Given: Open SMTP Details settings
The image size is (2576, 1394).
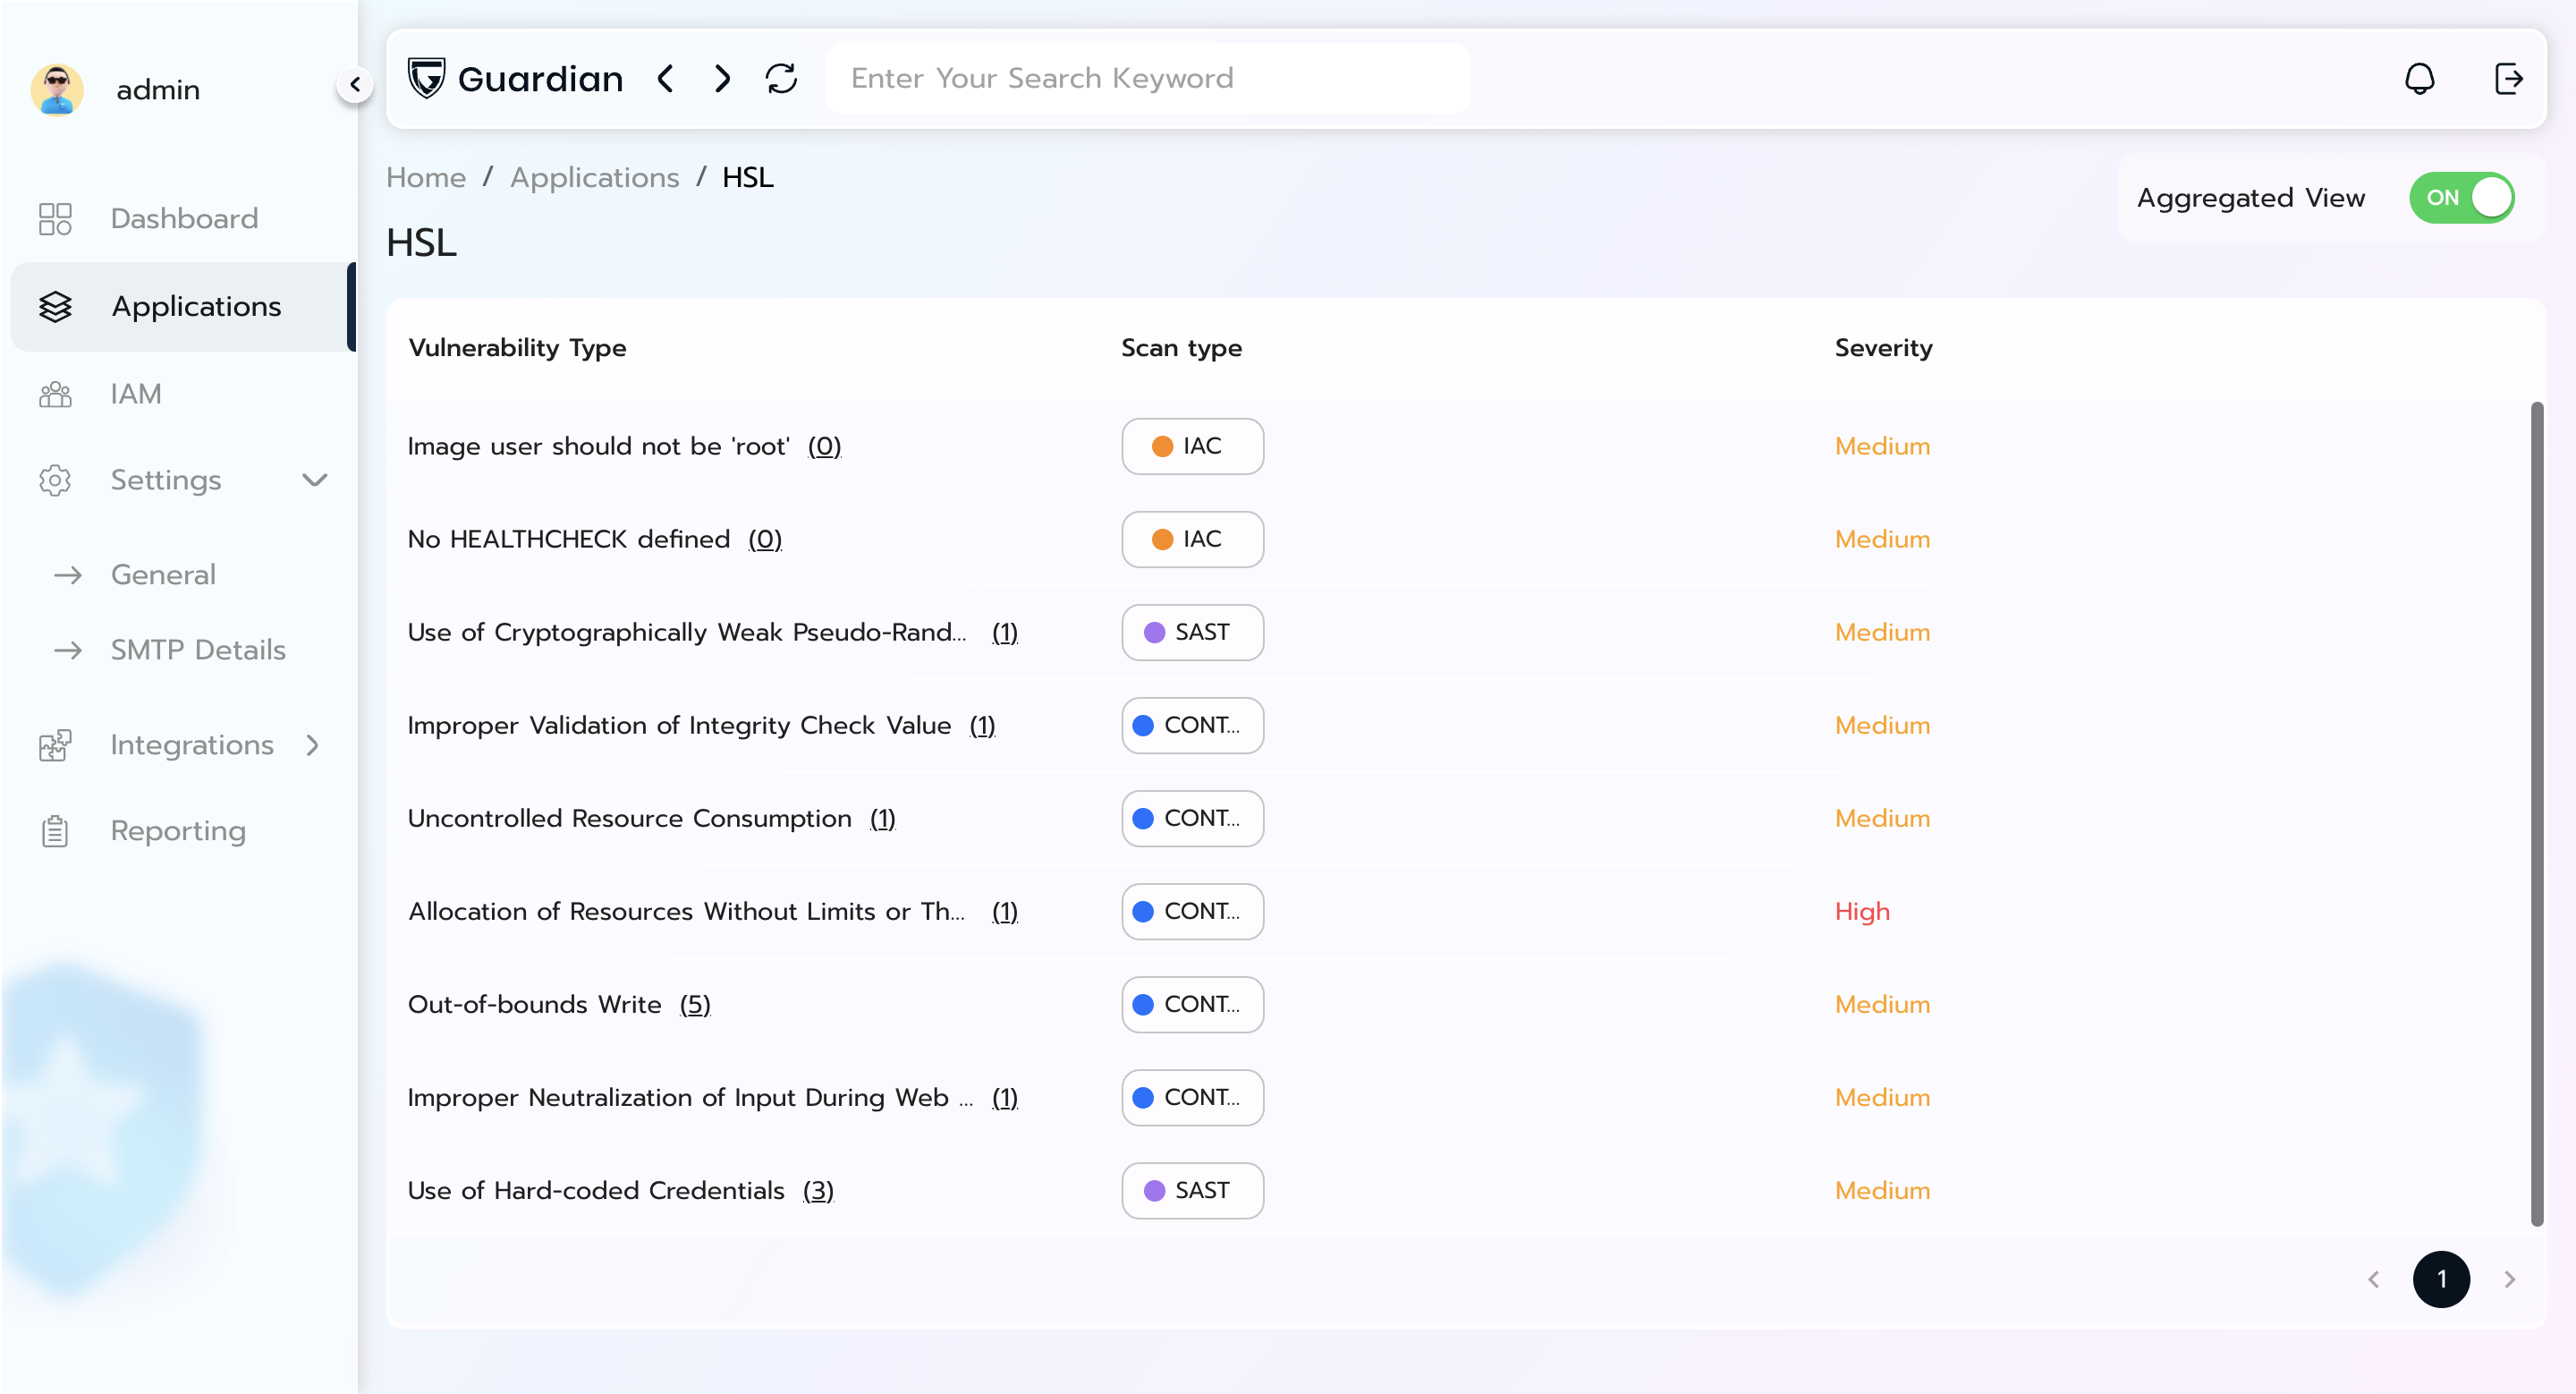Looking at the screenshot, I should [198, 651].
